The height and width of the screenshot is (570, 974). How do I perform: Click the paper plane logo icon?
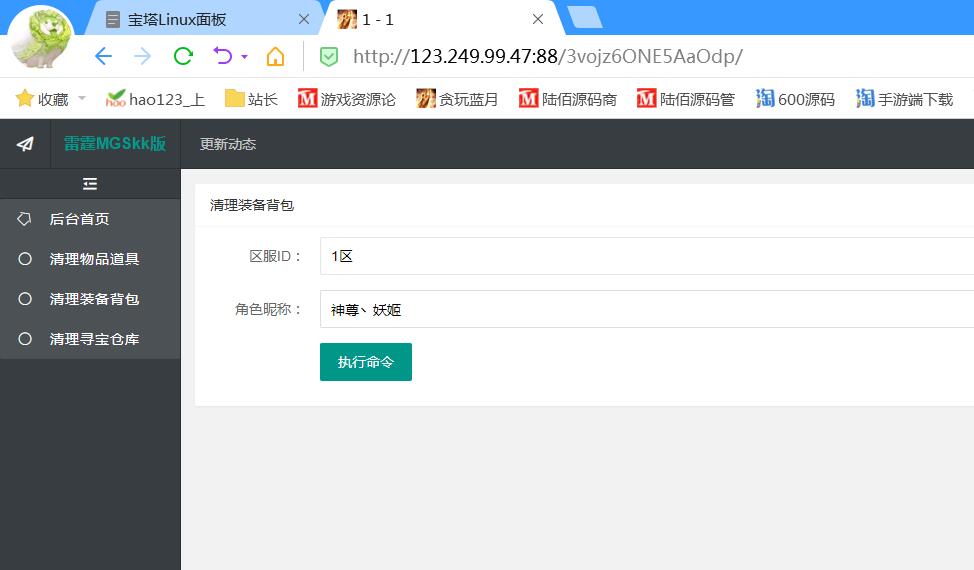[x=25, y=144]
